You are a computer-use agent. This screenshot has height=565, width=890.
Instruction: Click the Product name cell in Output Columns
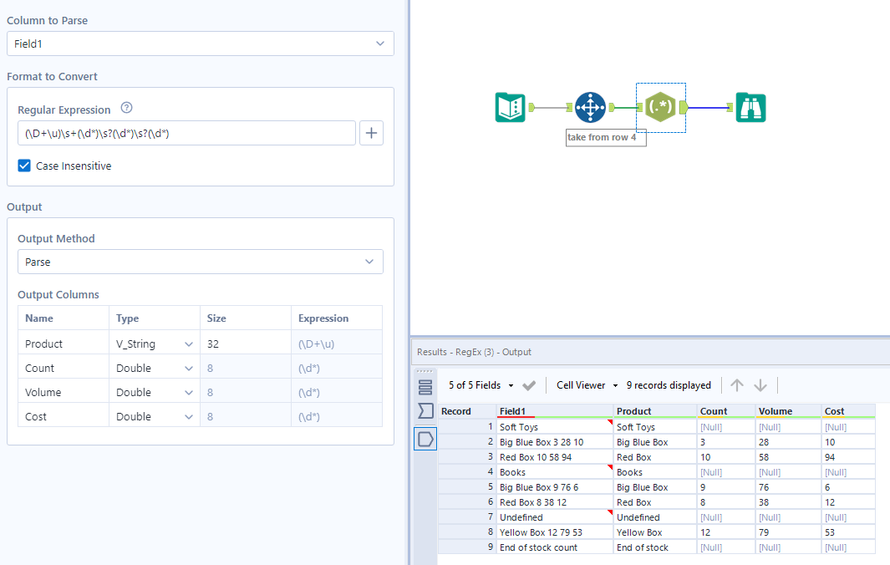click(64, 344)
